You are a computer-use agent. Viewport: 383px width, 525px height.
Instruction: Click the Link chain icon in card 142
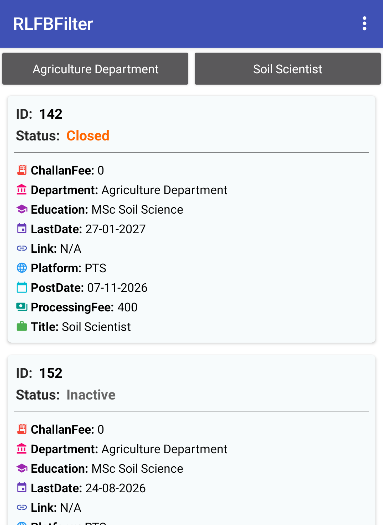point(22,248)
